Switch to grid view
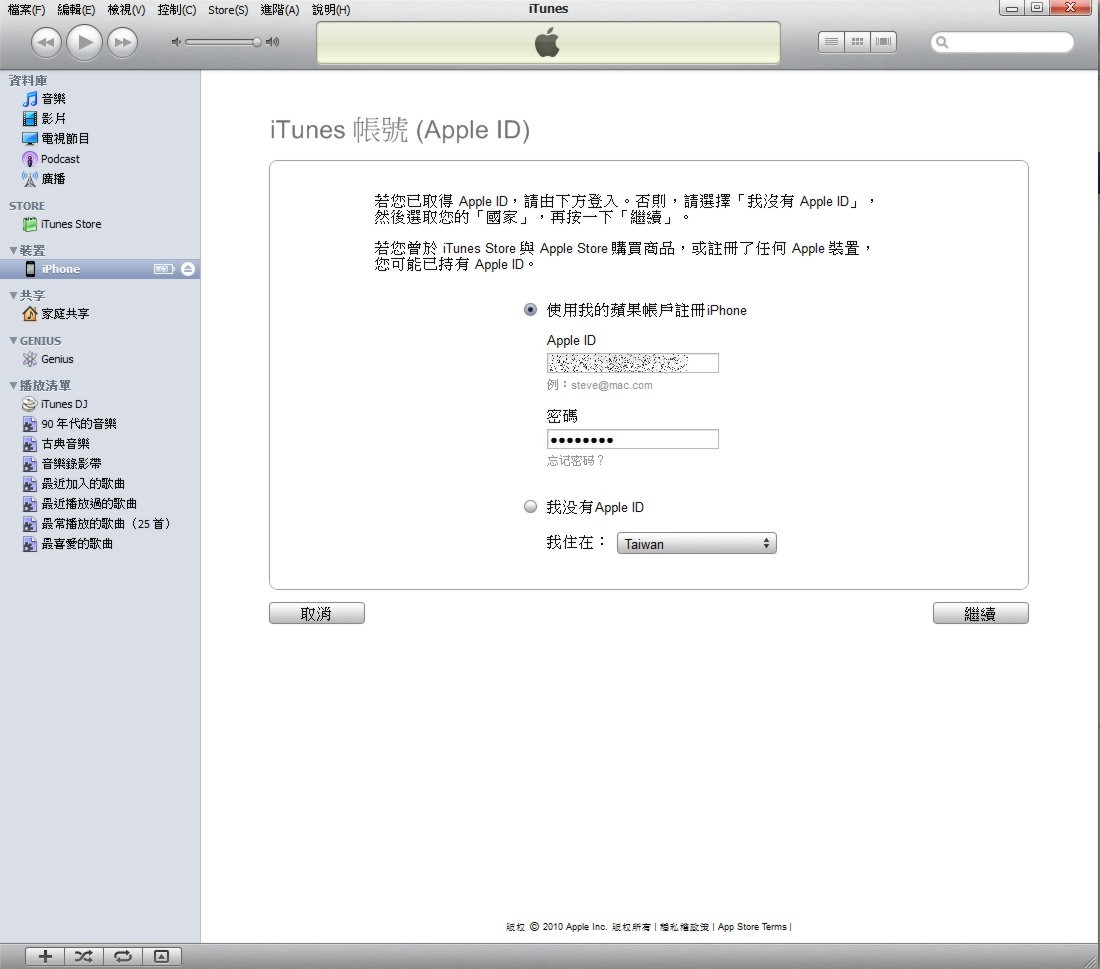 pyautogui.click(x=857, y=42)
